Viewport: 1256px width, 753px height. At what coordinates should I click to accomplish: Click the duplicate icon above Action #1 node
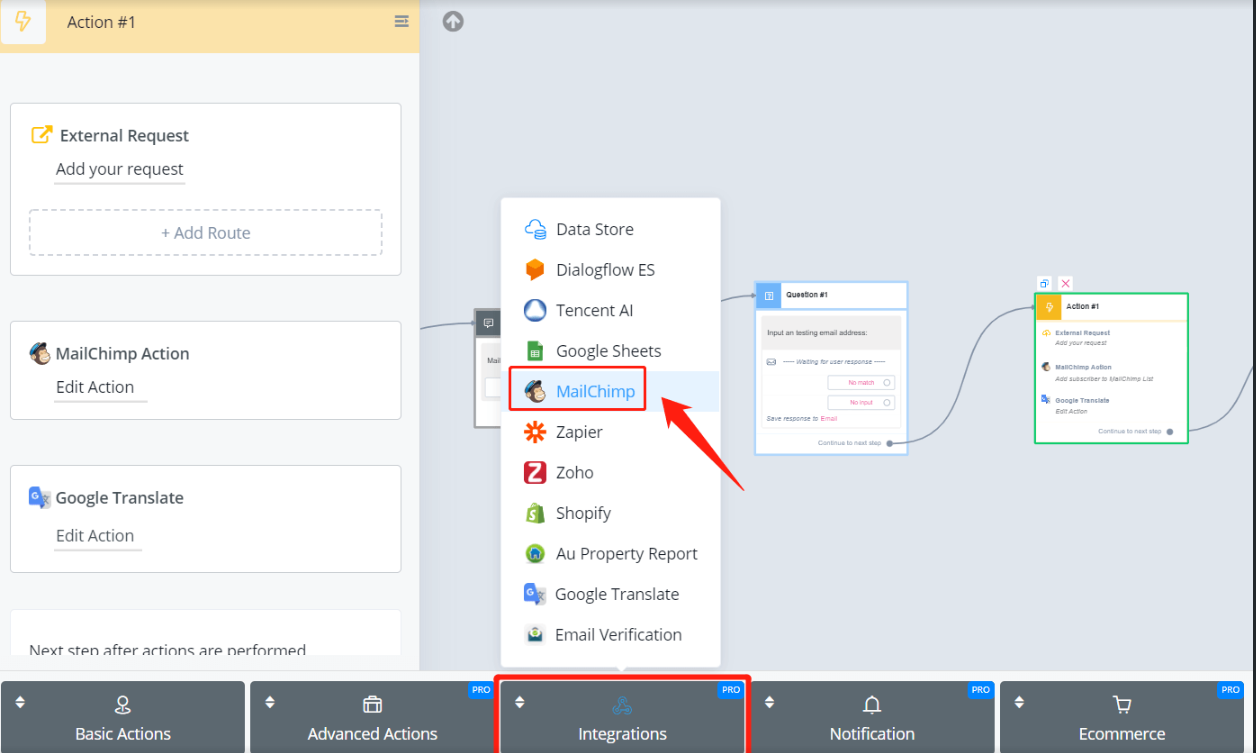point(1045,284)
